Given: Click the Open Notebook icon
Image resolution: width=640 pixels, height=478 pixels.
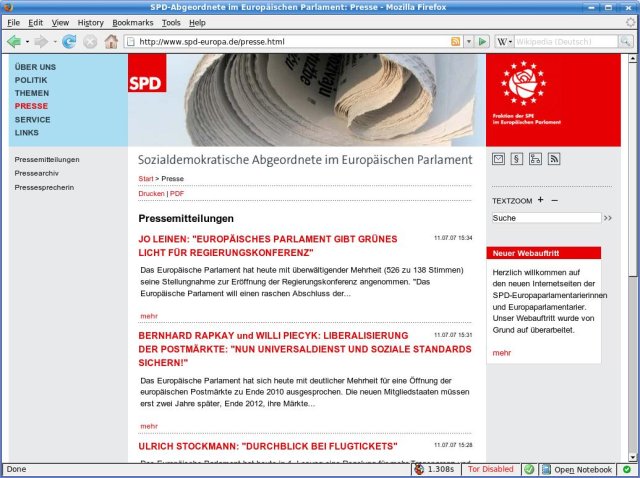Looking at the screenshot, I should [x=546, y=469].
